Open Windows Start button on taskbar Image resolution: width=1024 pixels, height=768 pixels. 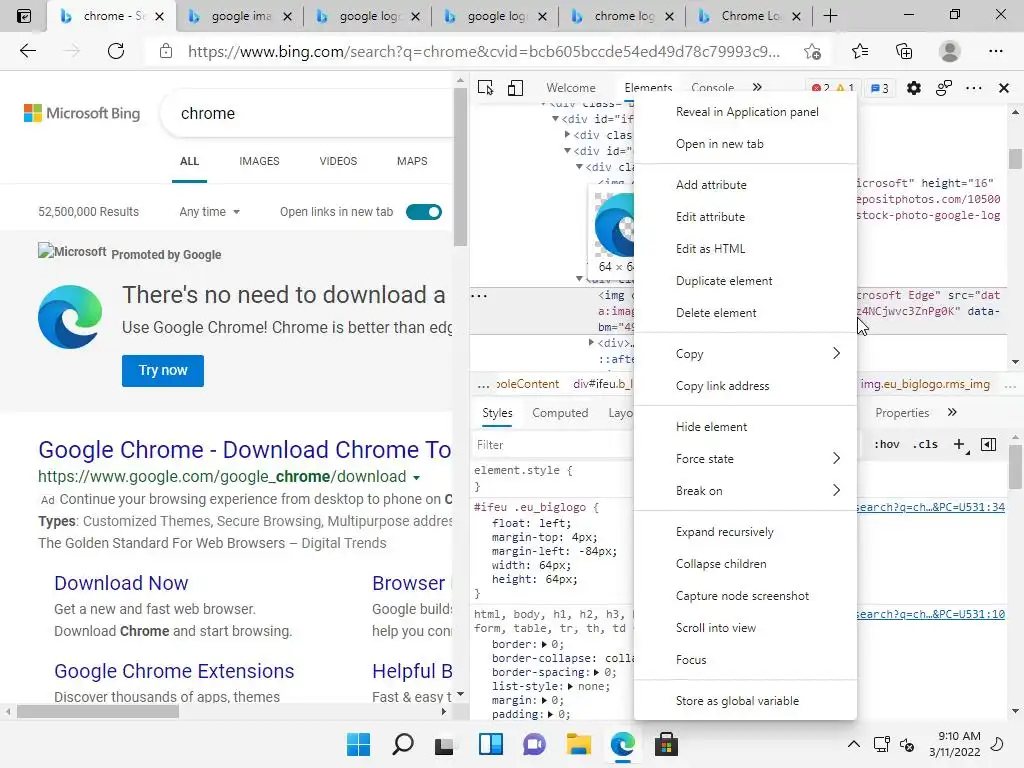[x=358, y=744]
